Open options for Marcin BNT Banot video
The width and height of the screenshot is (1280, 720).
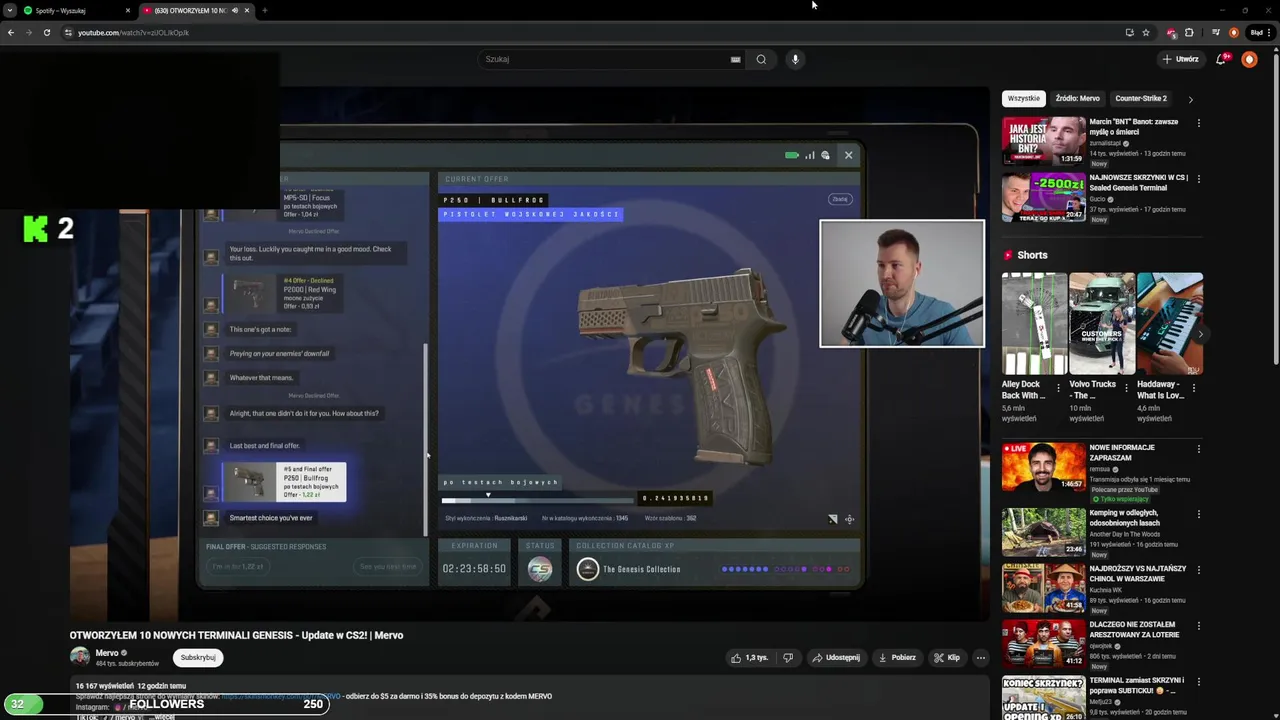pos(1198,123)
